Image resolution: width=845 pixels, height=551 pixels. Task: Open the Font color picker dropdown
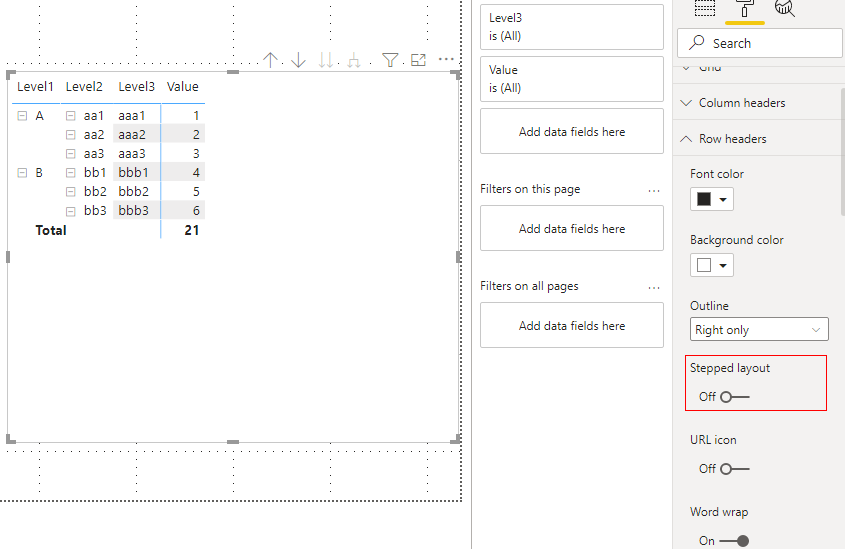(x=711, y=199)
